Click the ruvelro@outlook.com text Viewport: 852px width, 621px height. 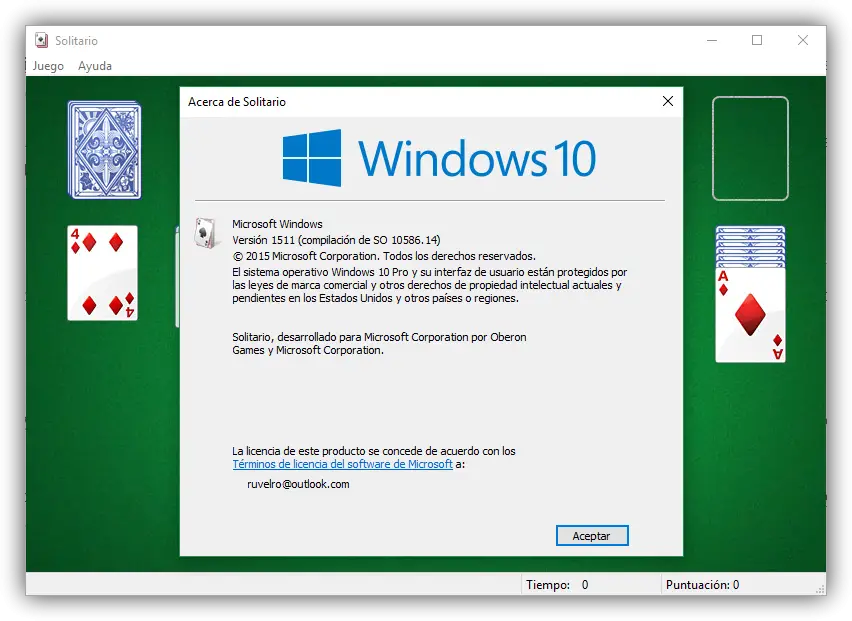[298, 484]
